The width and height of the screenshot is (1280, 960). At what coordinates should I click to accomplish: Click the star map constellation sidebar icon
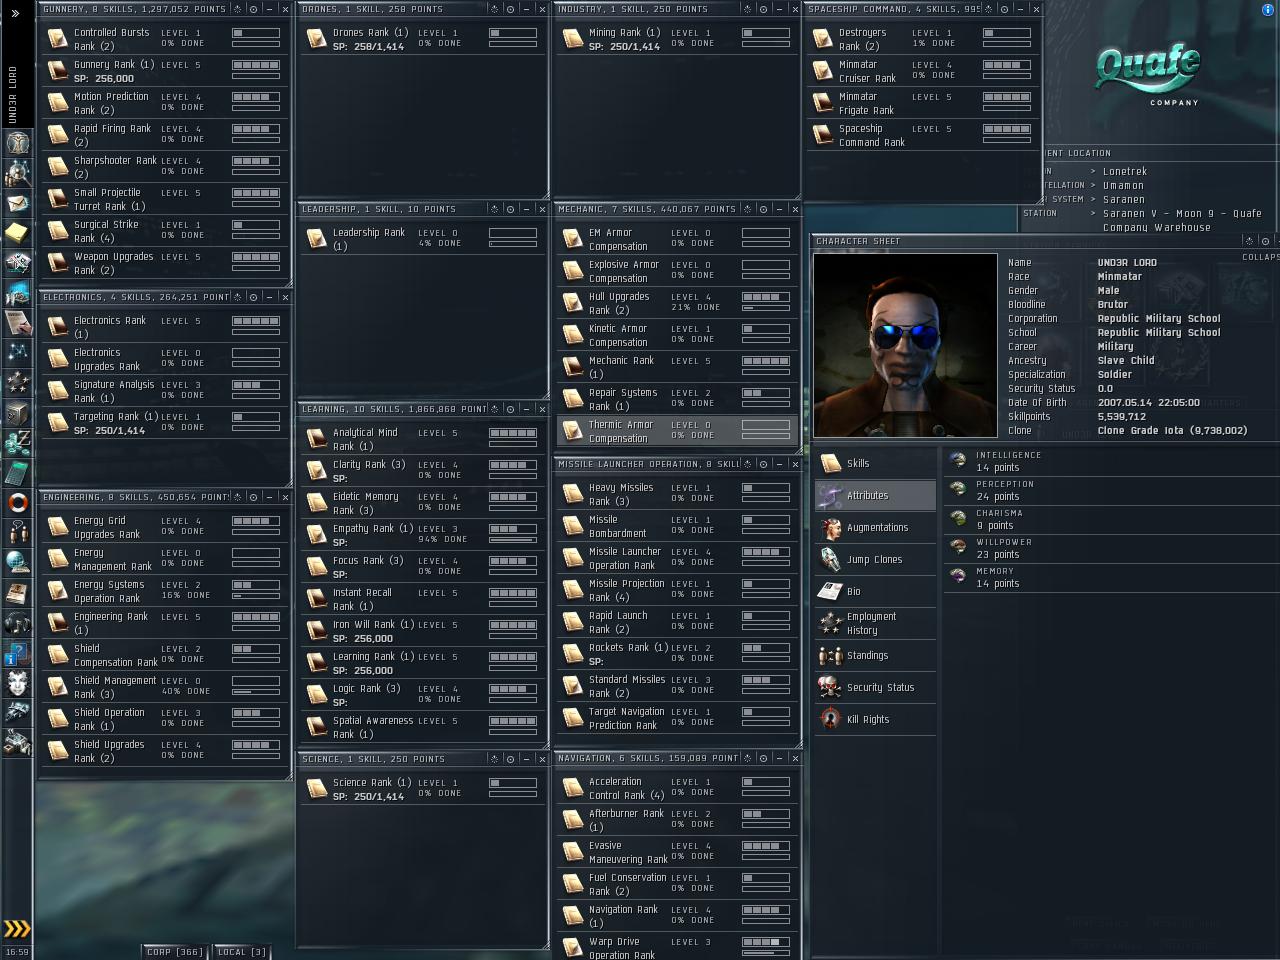click(x=17, y=352)
